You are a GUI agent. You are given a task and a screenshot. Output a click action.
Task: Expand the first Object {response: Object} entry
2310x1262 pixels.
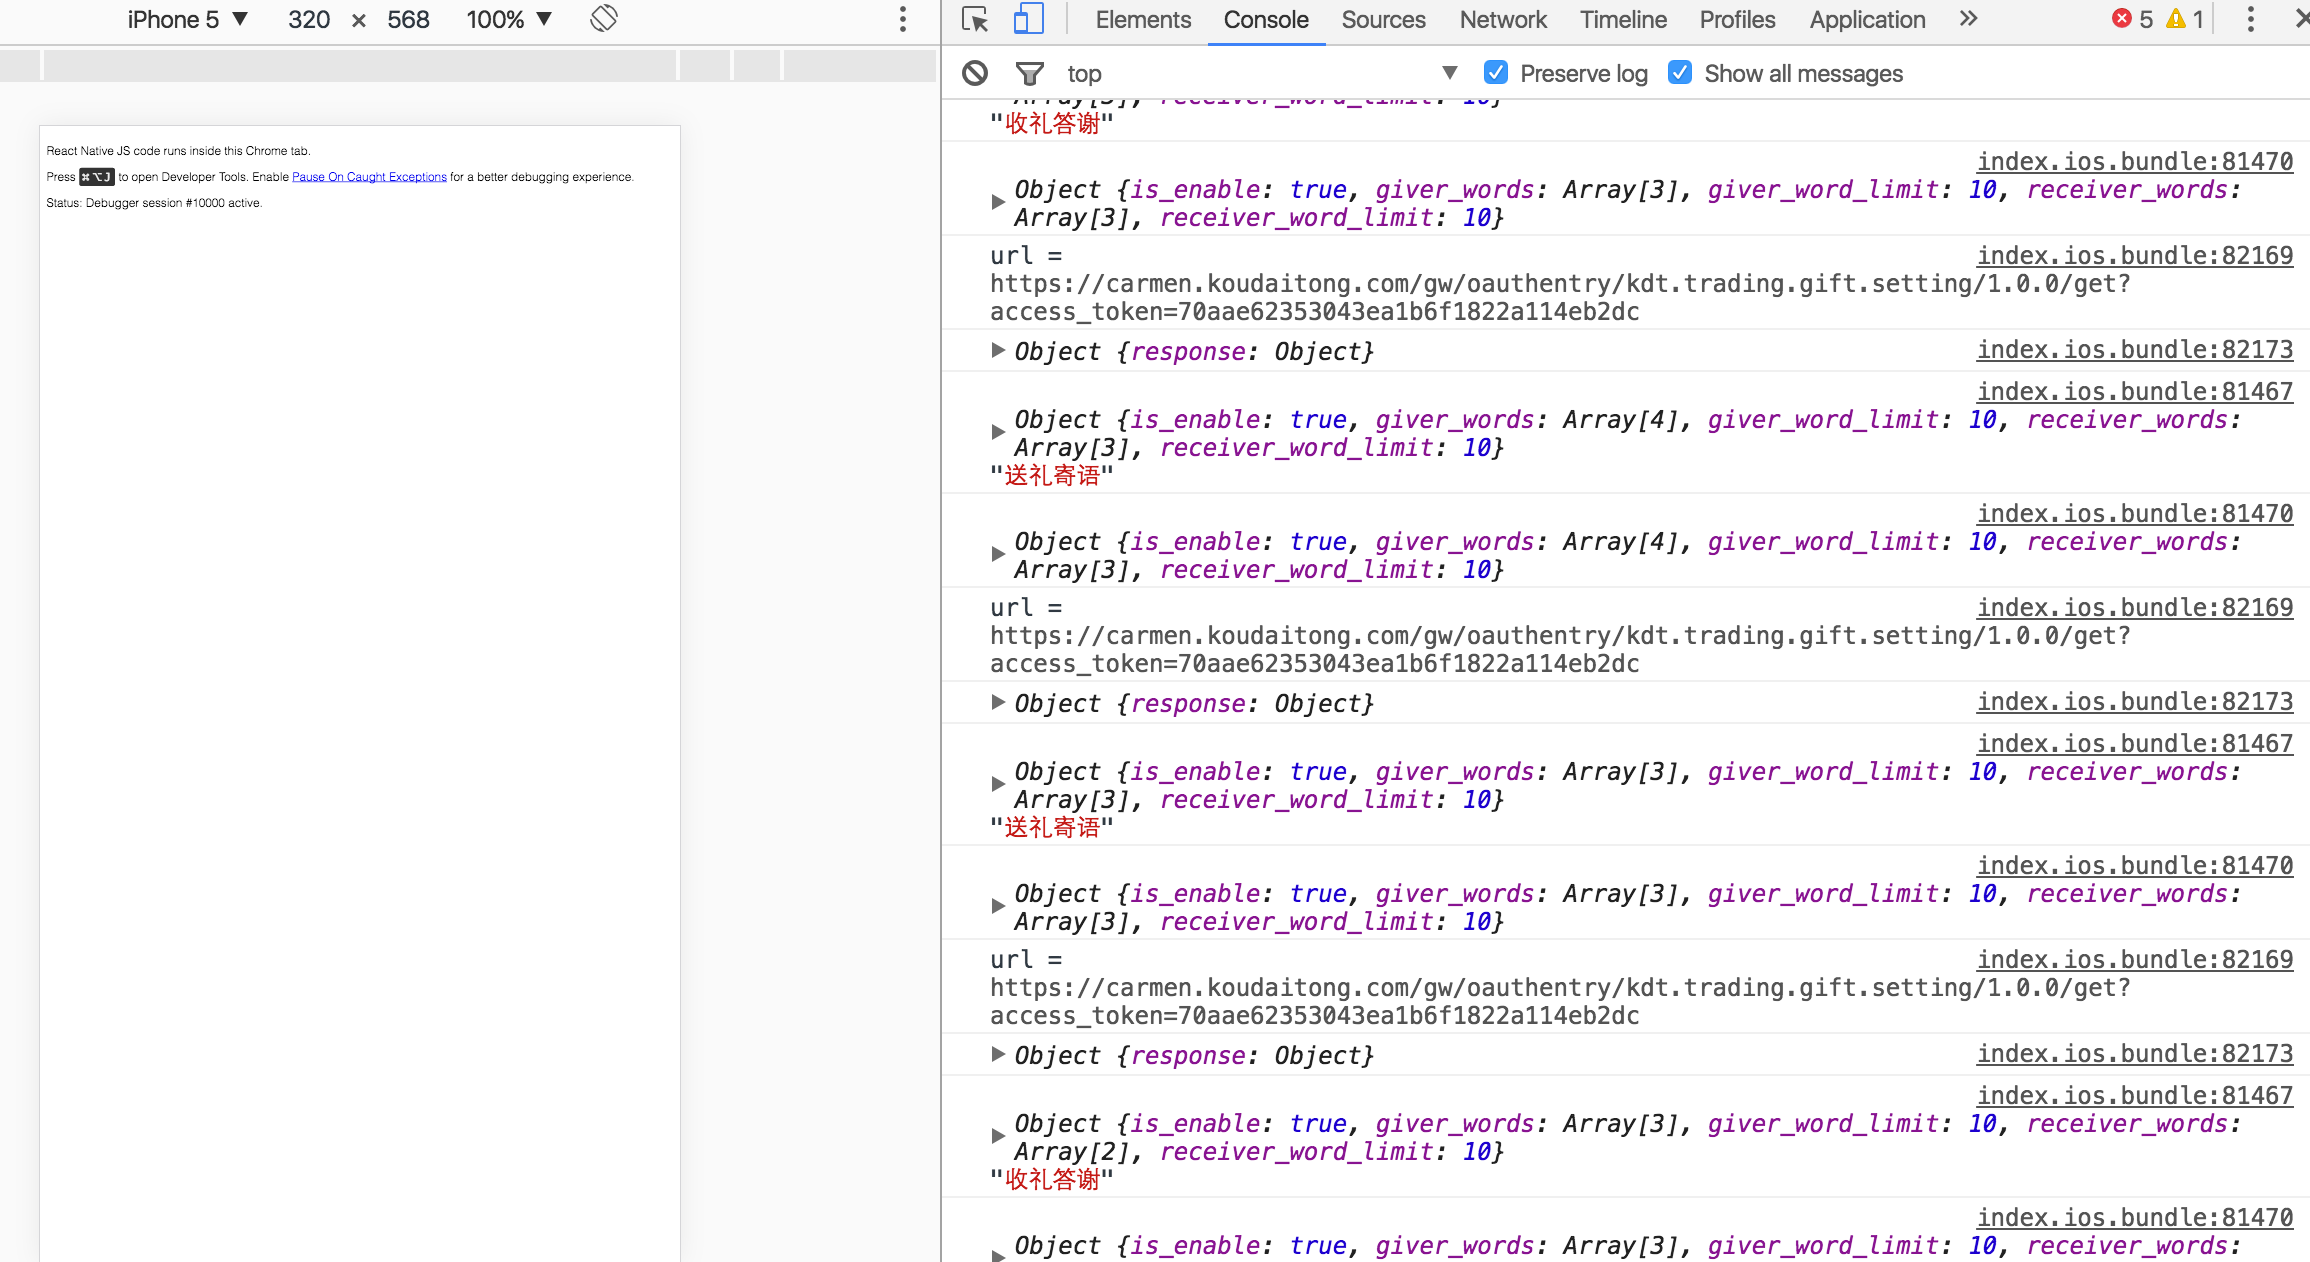pyautogui.click(x=997, y=350)
